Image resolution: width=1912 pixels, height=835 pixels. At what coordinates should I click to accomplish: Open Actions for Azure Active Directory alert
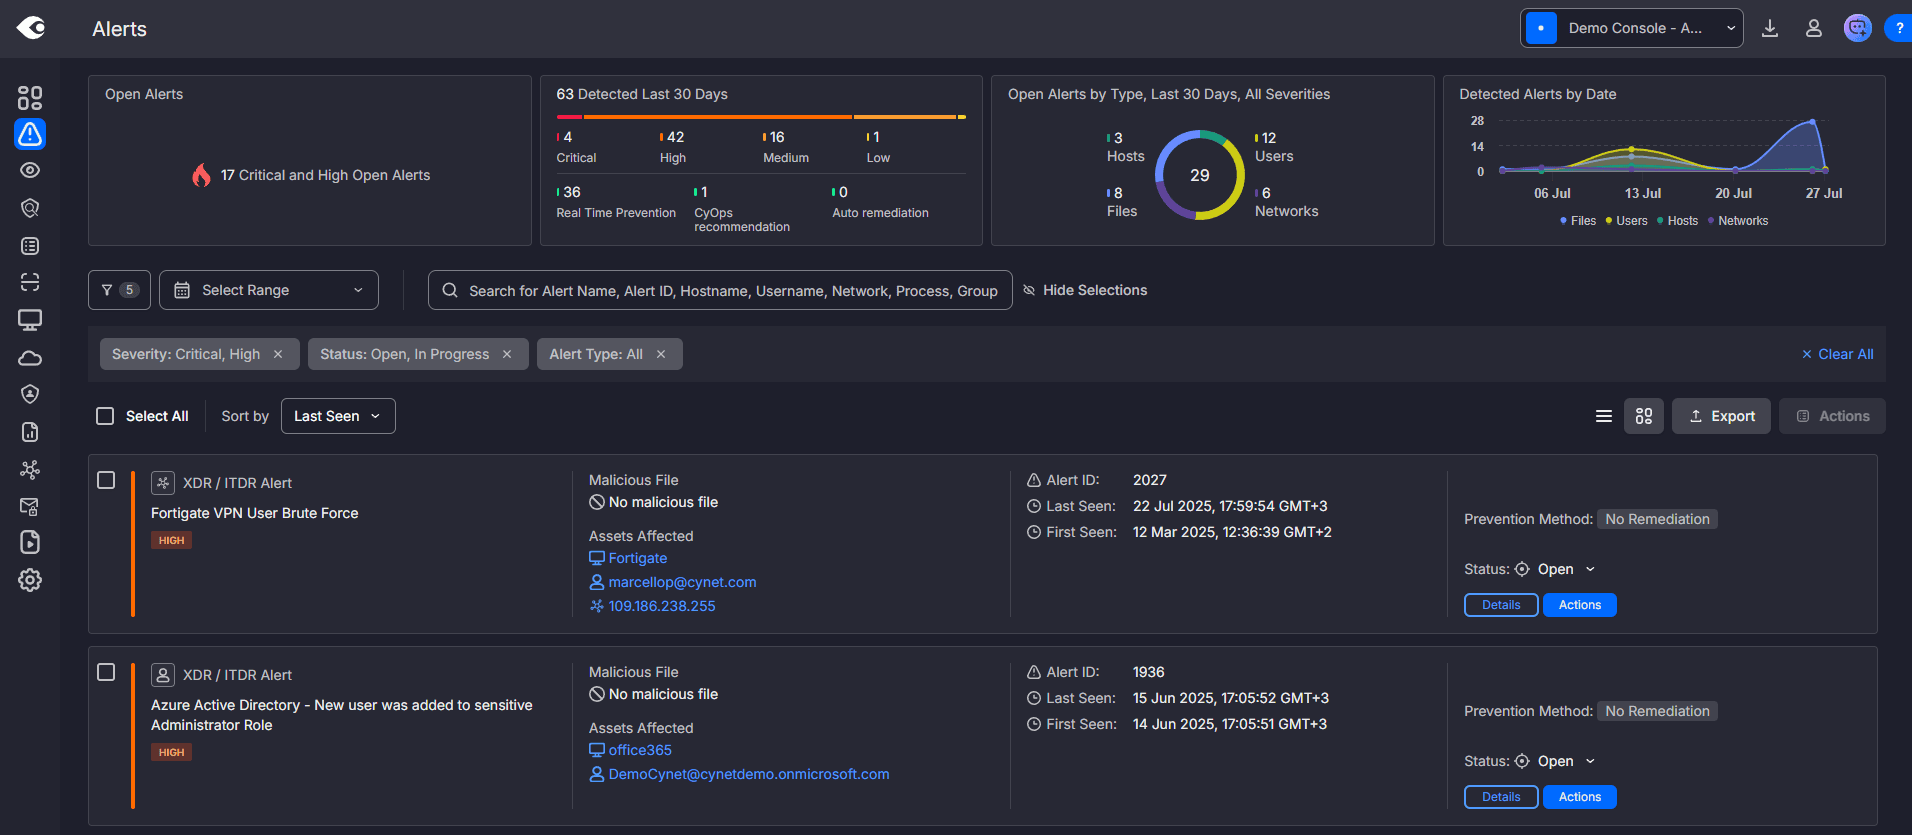coord(1580,797)
